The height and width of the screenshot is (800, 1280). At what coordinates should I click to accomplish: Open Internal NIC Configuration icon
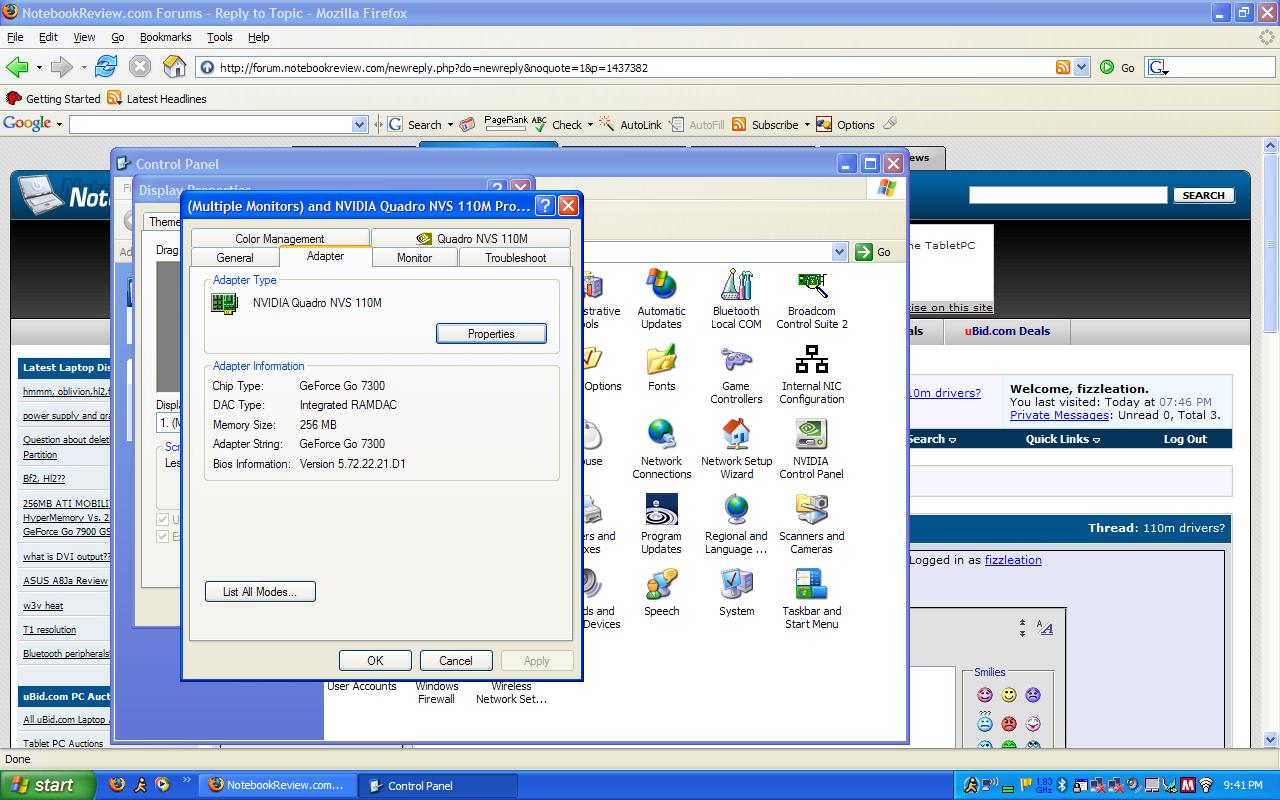point(811,374)
